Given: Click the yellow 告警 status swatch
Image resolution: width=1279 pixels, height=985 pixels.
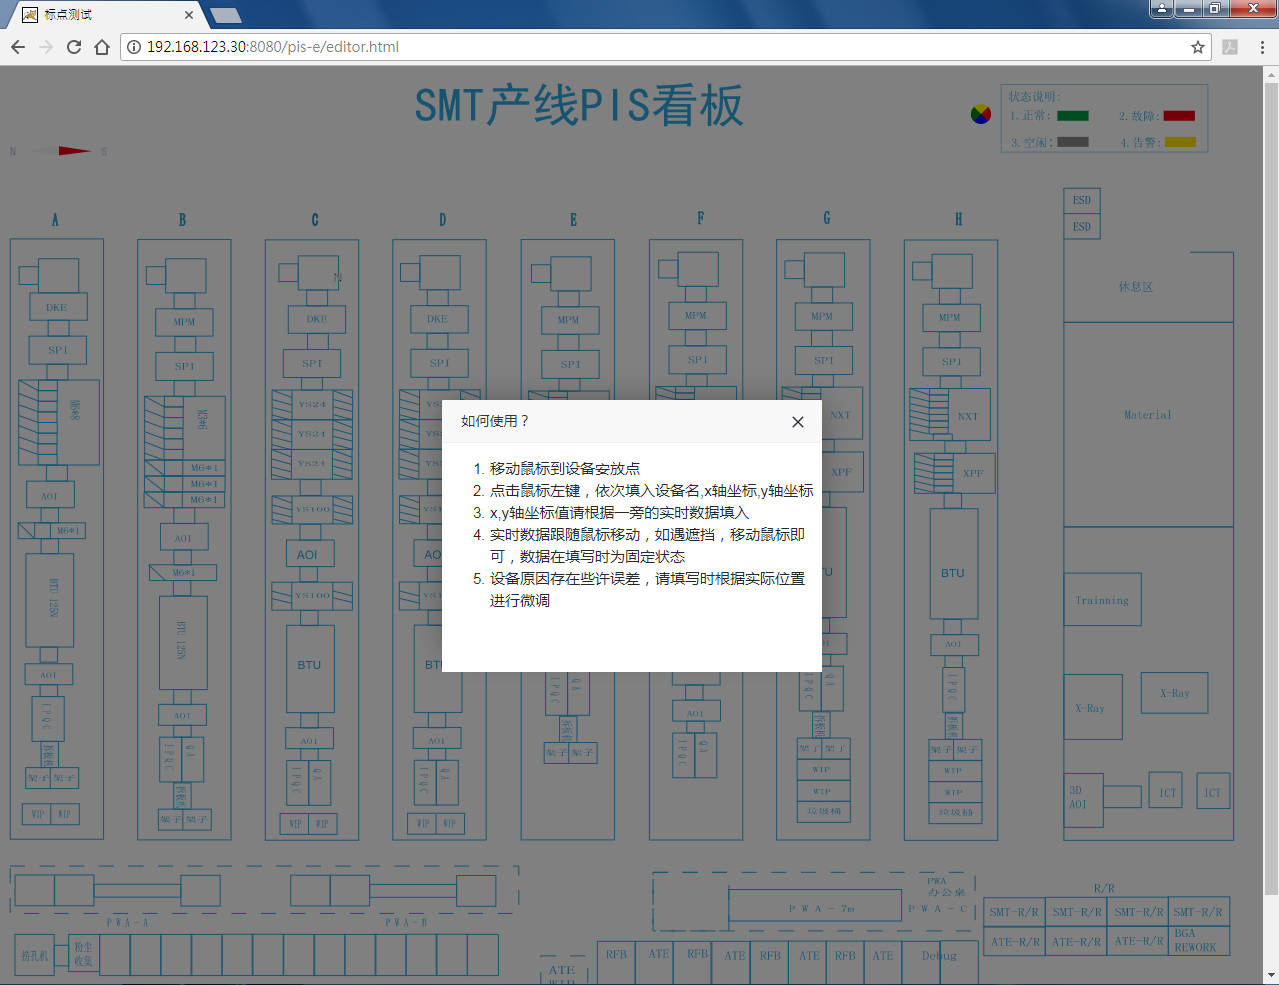Looking at the screenshot, I should (x=1180, y=142).
